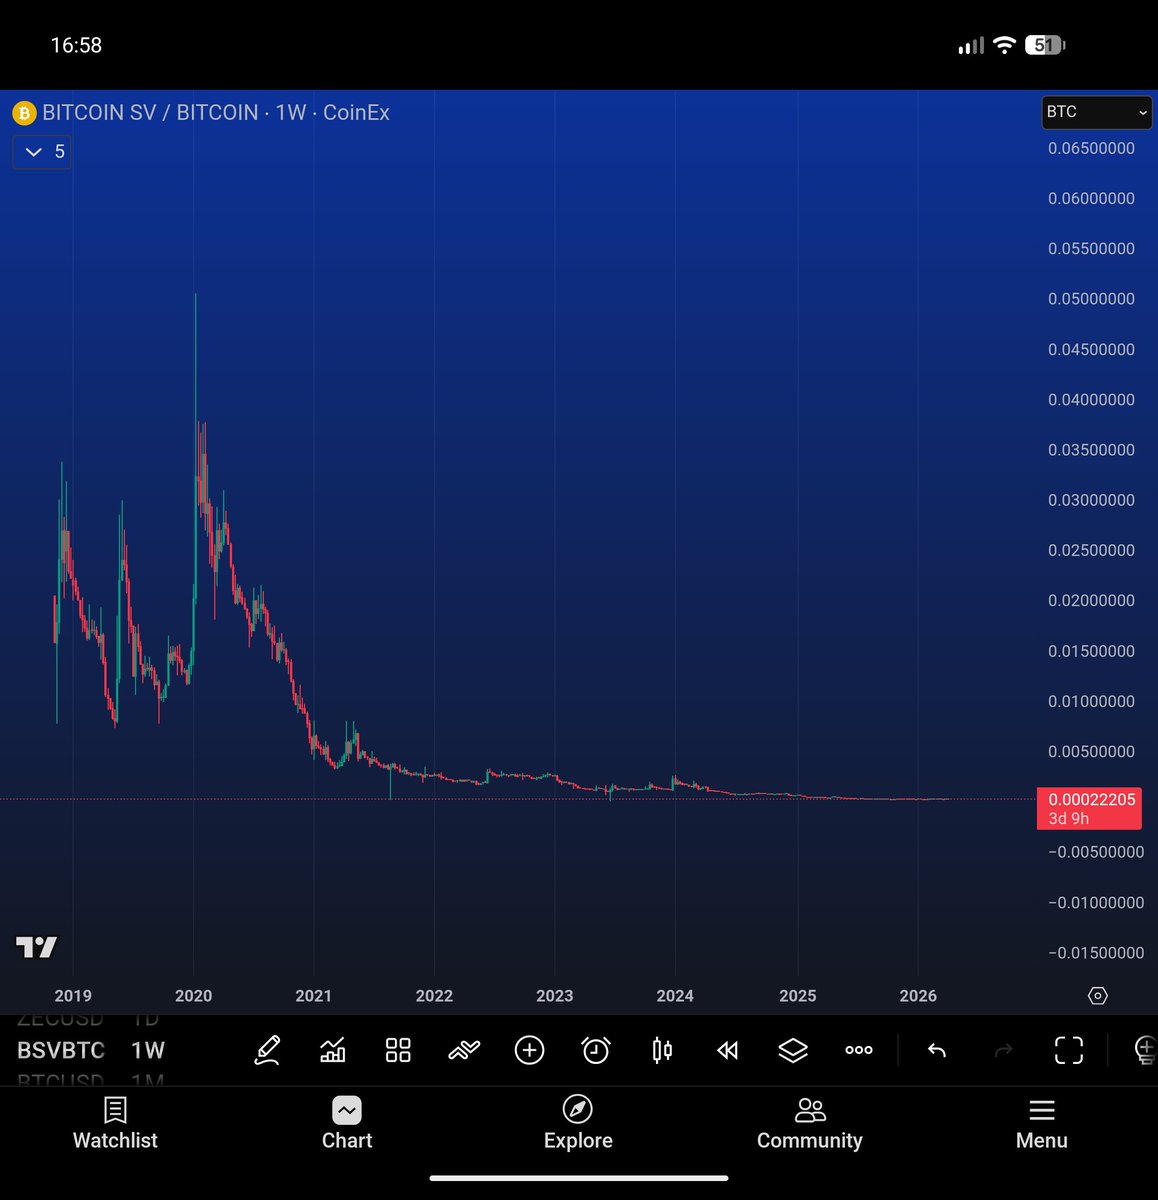This screenshot has height=1200, width=1158.
Task: Change chart type candlestick icon
Action: [662, 1050]
